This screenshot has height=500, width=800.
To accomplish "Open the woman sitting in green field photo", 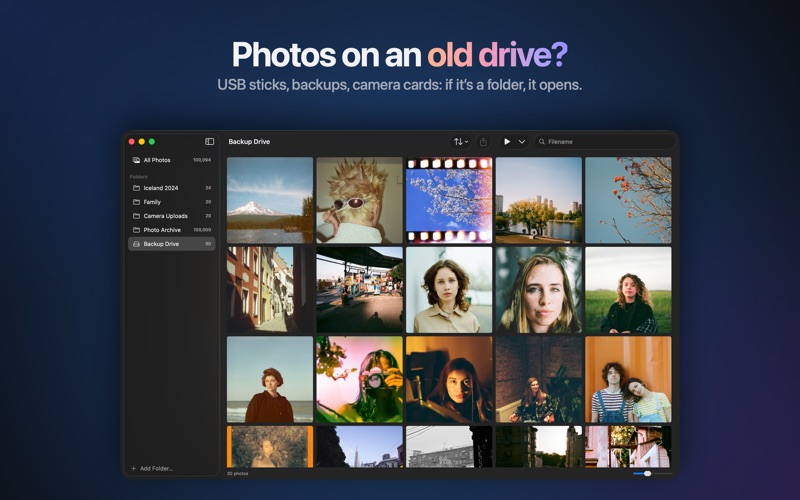I will tap(628, 290).
